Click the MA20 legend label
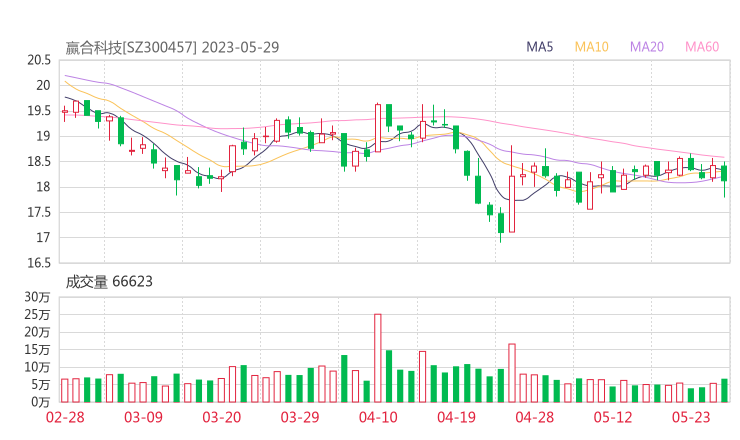740x440 pixels. click(x=647, y=47)
